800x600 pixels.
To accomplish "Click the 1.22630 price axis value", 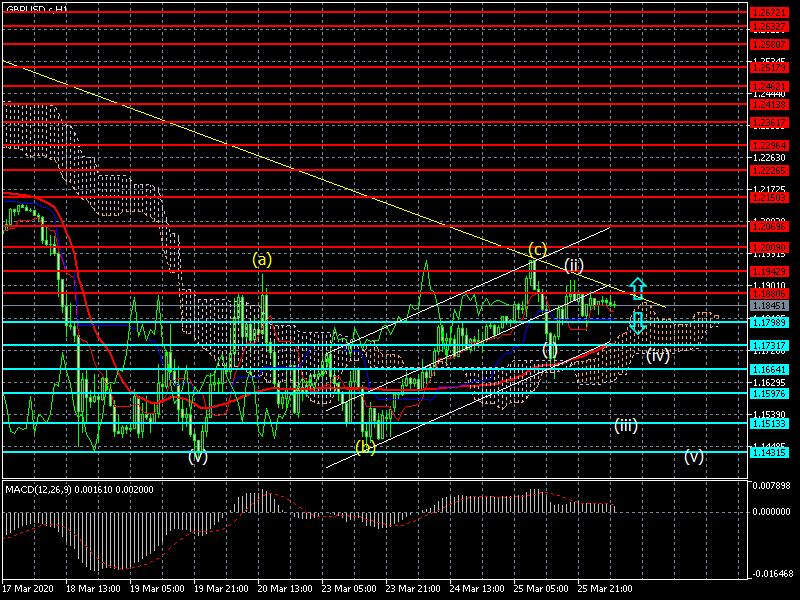I will (x=769, y=158).
